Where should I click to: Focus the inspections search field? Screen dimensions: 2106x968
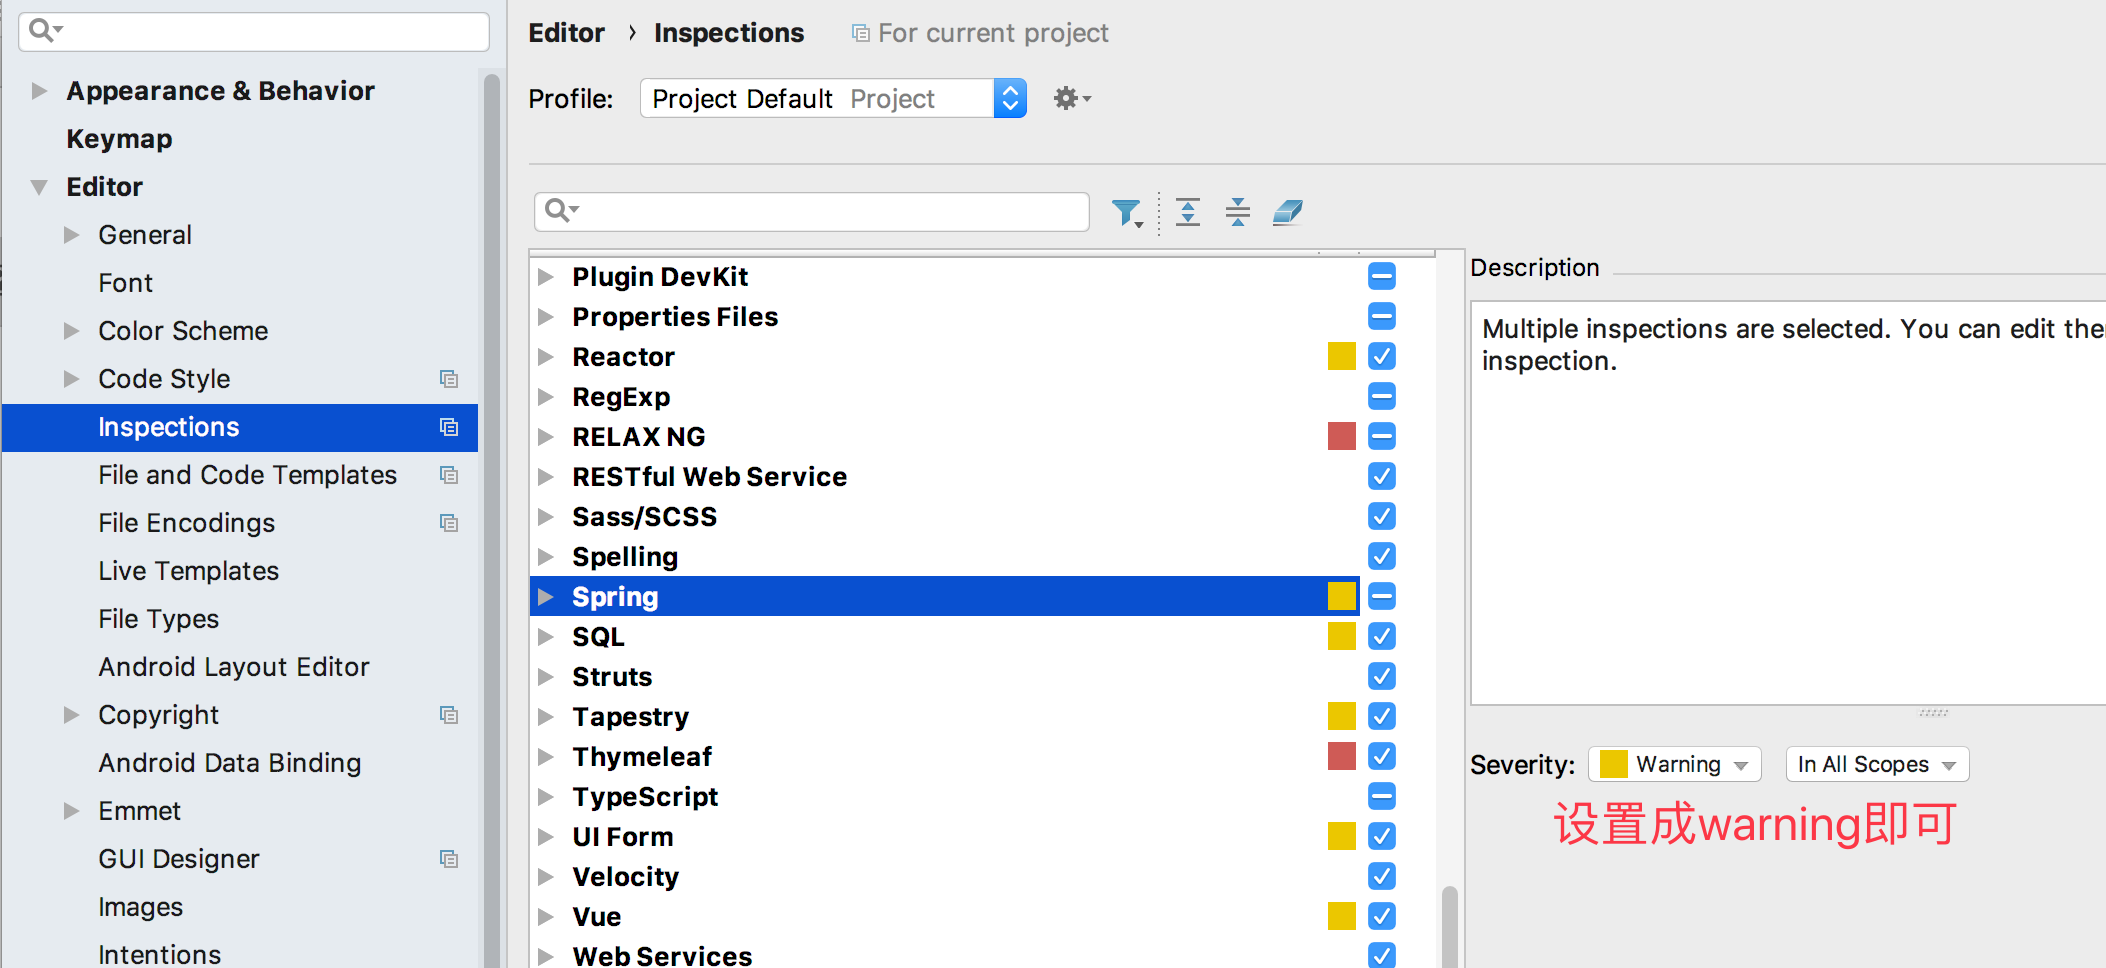pos(812,212)
